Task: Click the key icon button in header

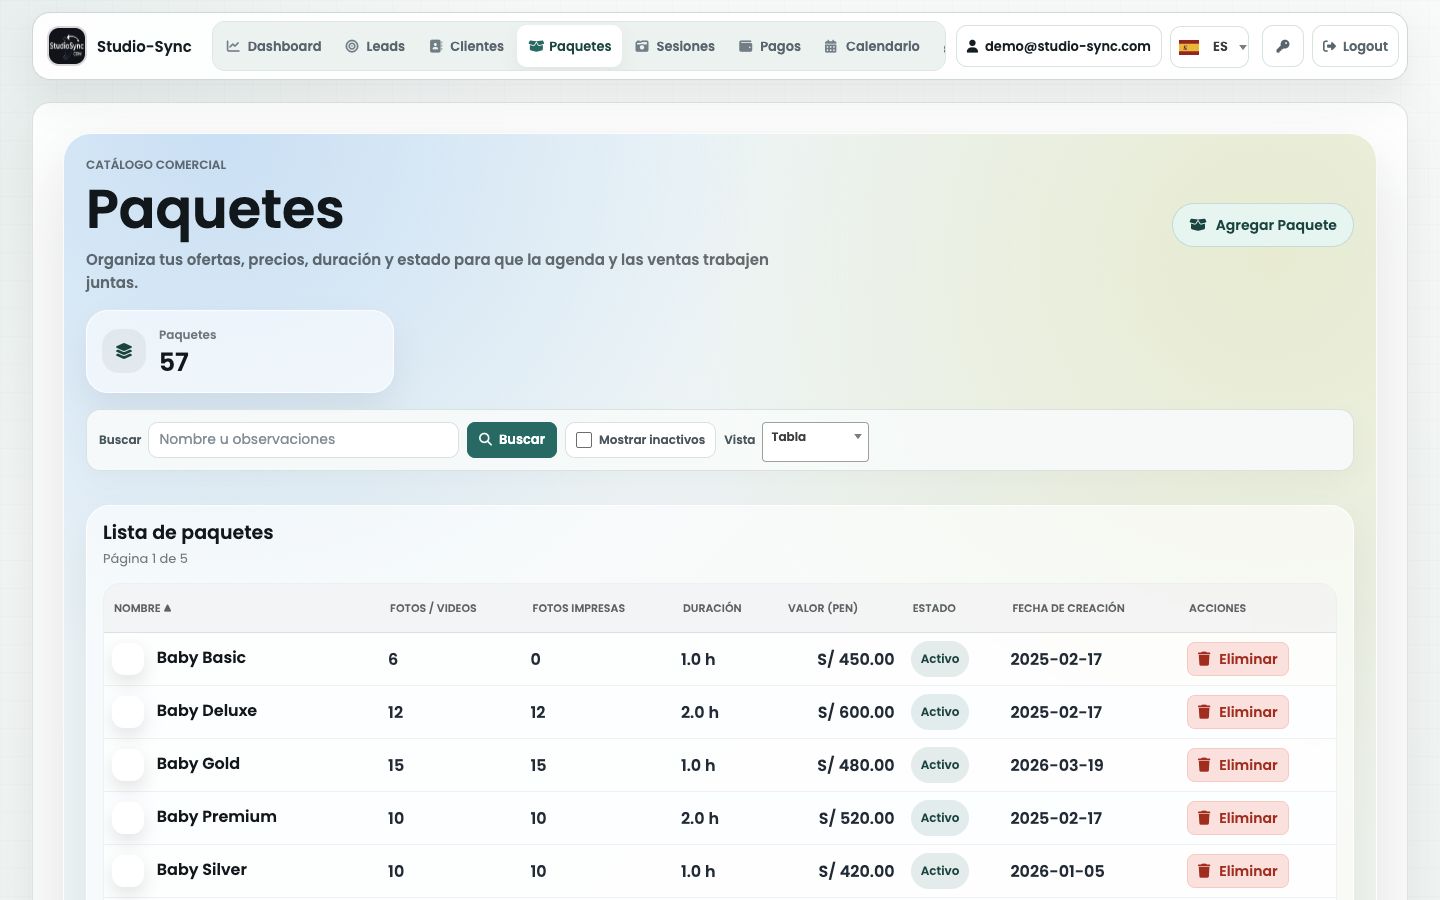Action: 1283,46
